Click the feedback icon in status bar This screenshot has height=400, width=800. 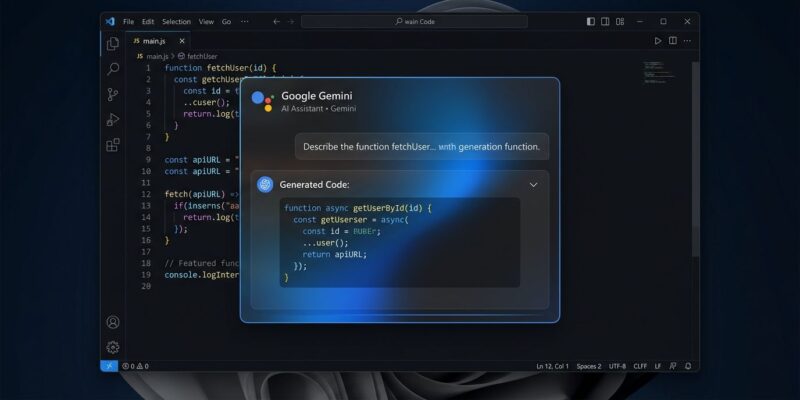(x=673, y=366)
